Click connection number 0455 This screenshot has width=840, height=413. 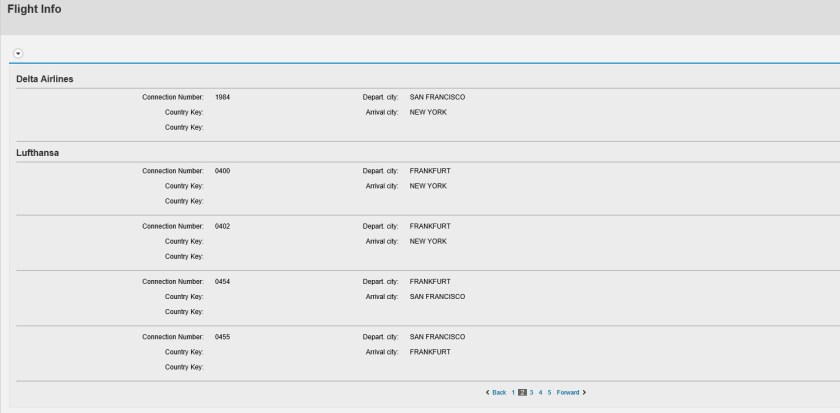222,336
